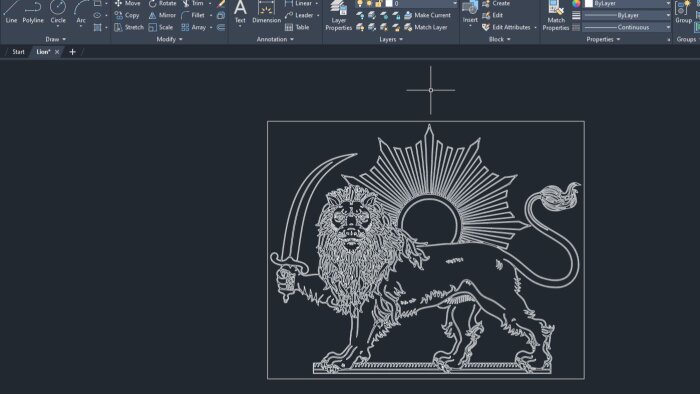Click the Match Layer button
The height and width of the screenshot is (394, 700).
tap(425, 27)
